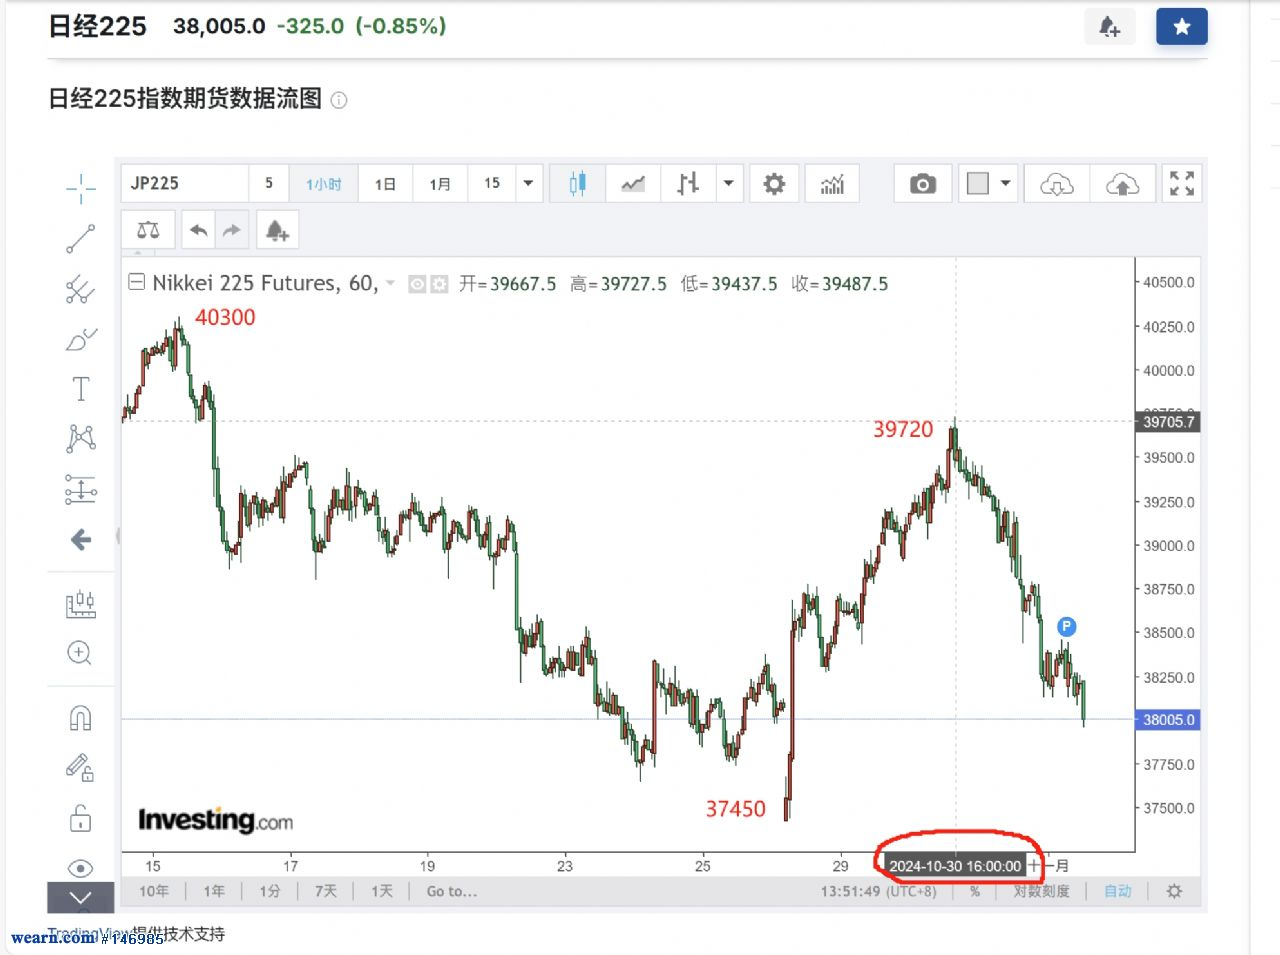Image resolution: width=1280 pixels, height=955 pixels.
Task: Switch to the 1小时 interval
Action: pyautogui.click(x=323, y=184)
